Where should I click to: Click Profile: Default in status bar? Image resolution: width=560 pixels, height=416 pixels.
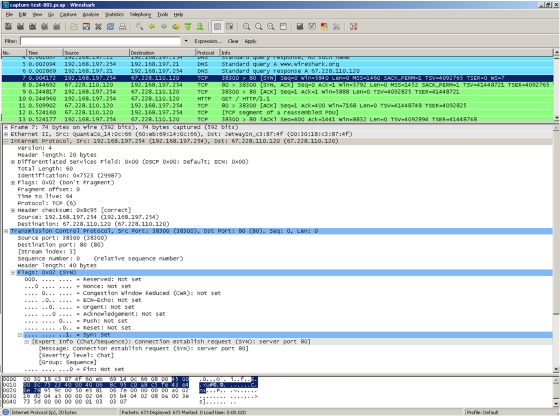(482, 412)
